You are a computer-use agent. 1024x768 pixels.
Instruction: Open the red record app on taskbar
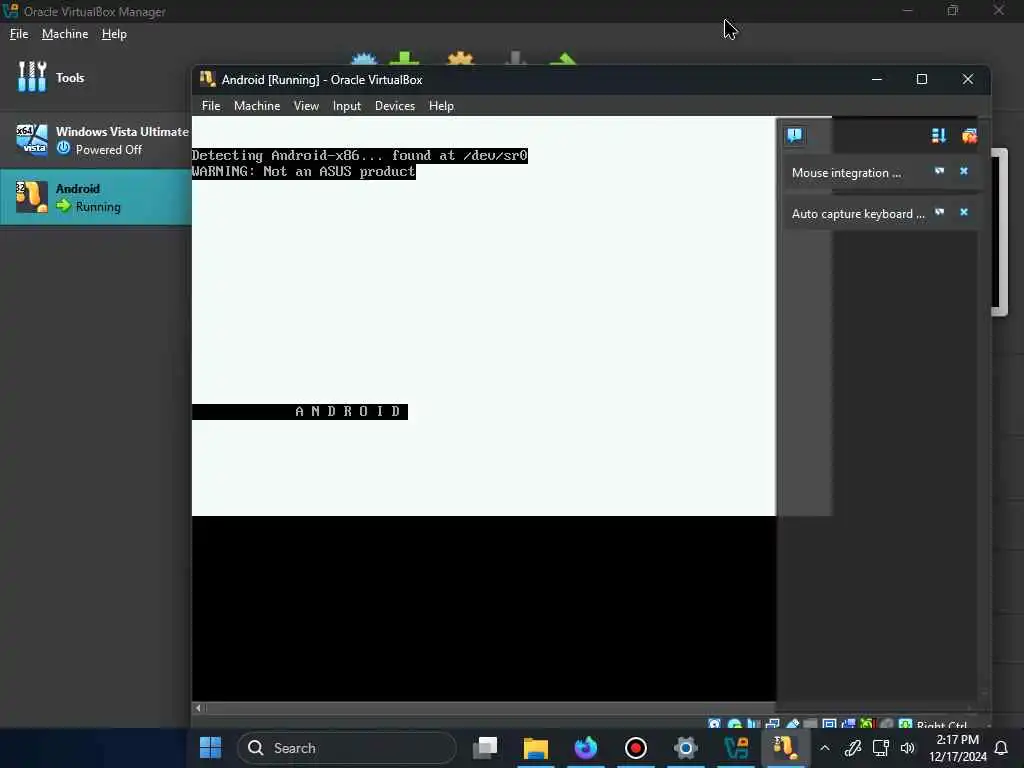click(635, 748)
